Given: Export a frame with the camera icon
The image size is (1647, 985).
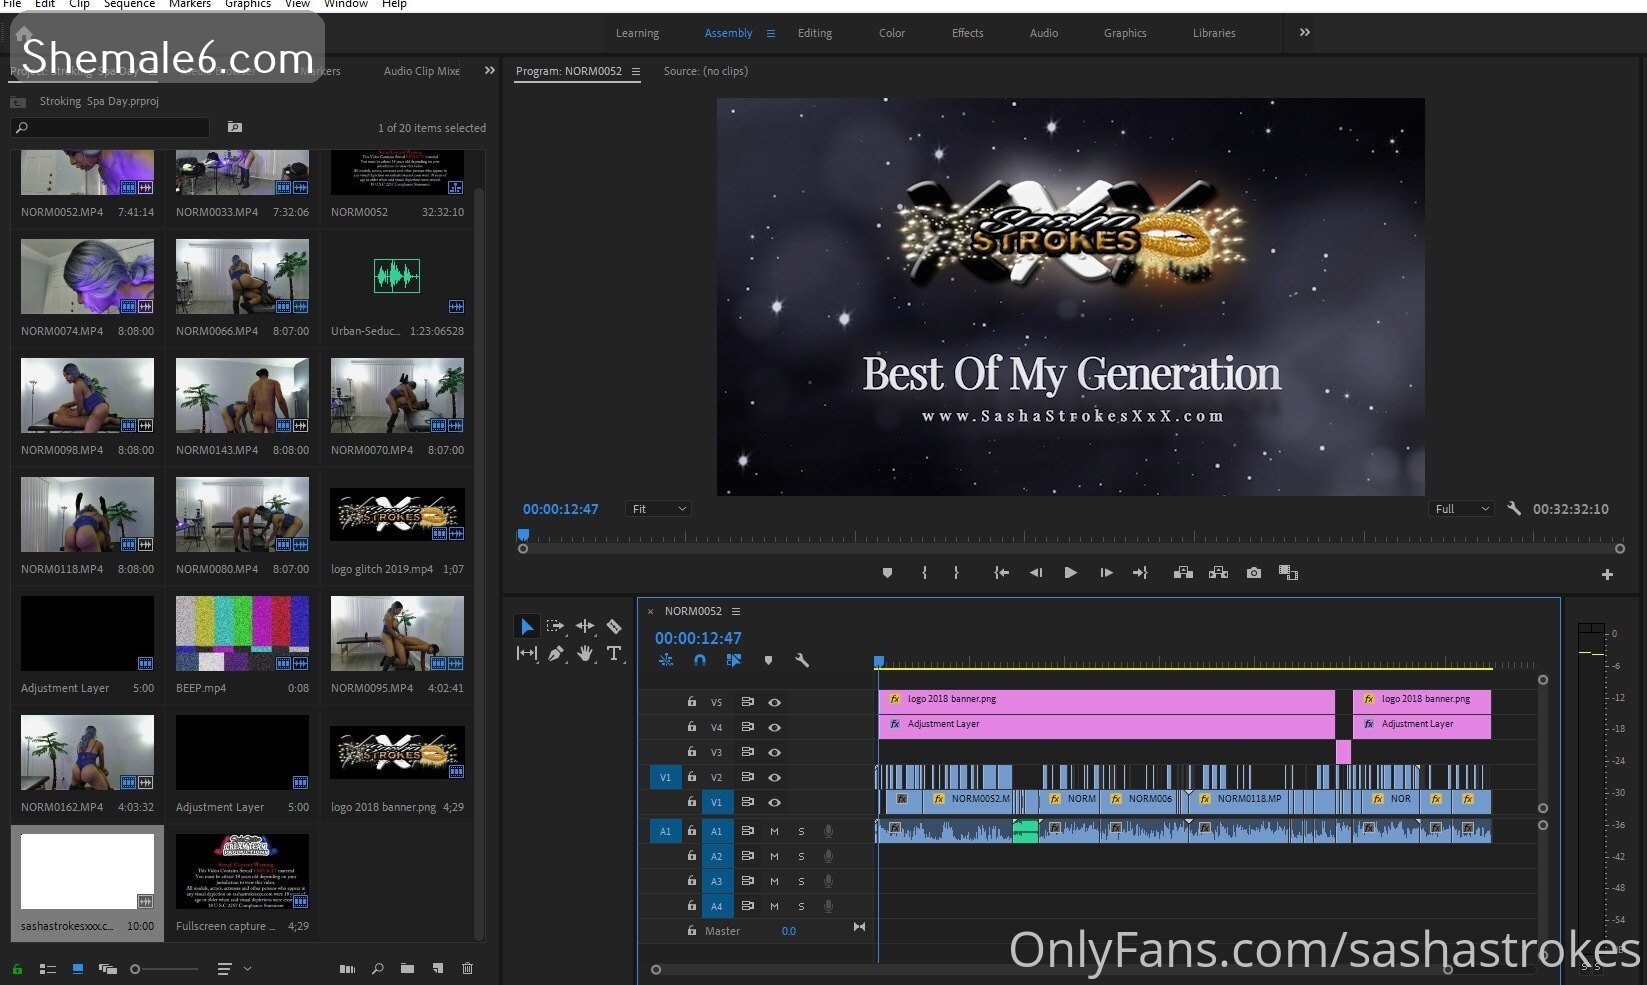Looking at the screenshot, I should click(1253, 573).
